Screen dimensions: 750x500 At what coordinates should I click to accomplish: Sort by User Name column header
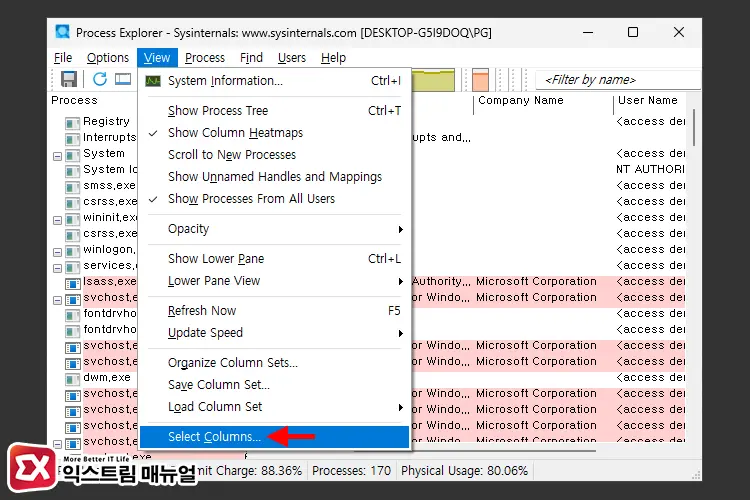[648, 100]
